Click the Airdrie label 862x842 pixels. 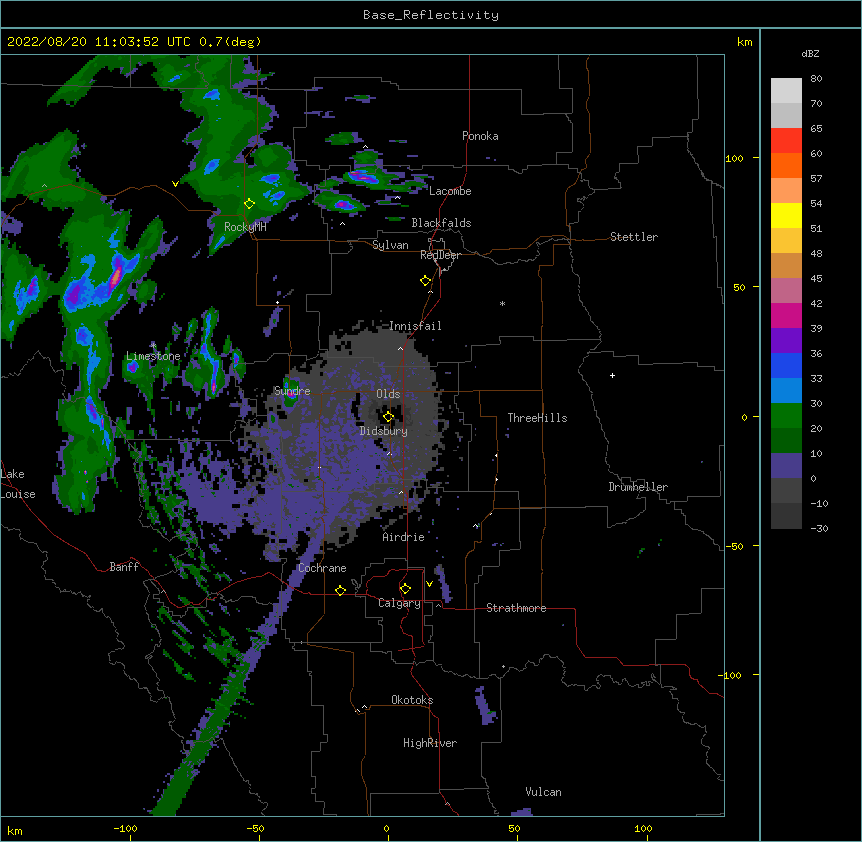tap(403, 537)
